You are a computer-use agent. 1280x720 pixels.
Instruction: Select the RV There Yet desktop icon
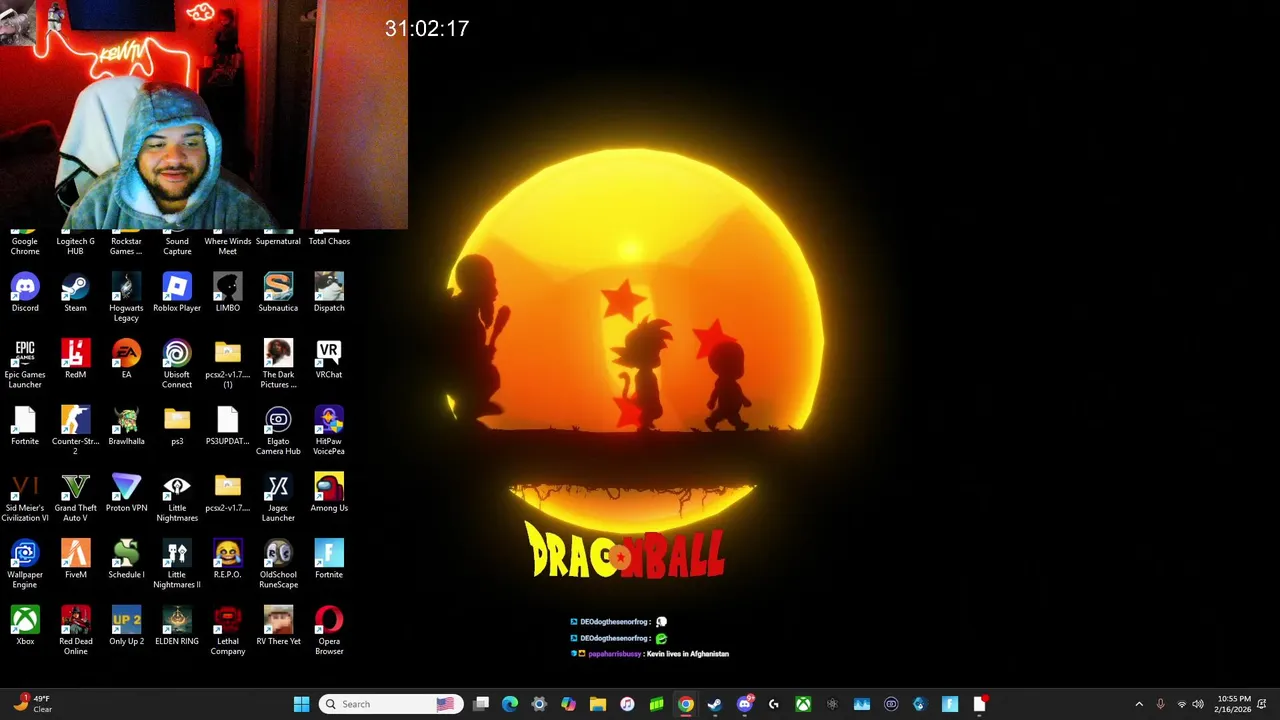click(x=278, y=627)
